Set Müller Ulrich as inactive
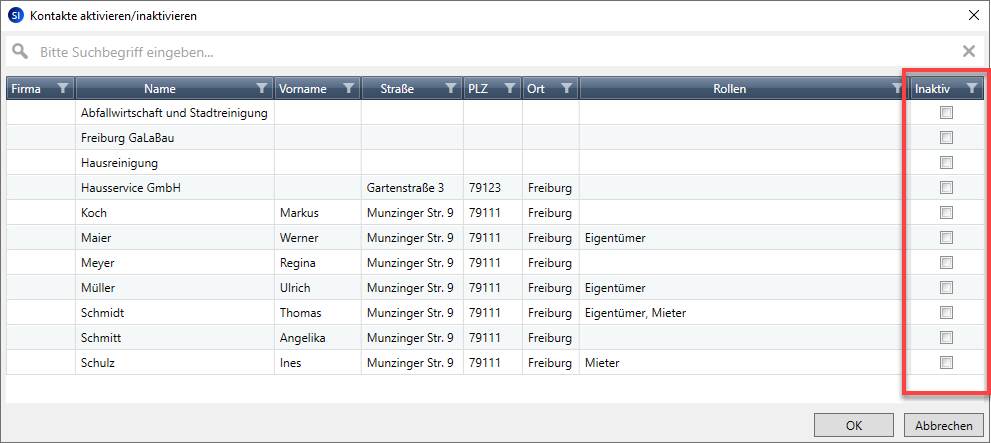This screenshot has height=443, width=991. coord(946,287)
